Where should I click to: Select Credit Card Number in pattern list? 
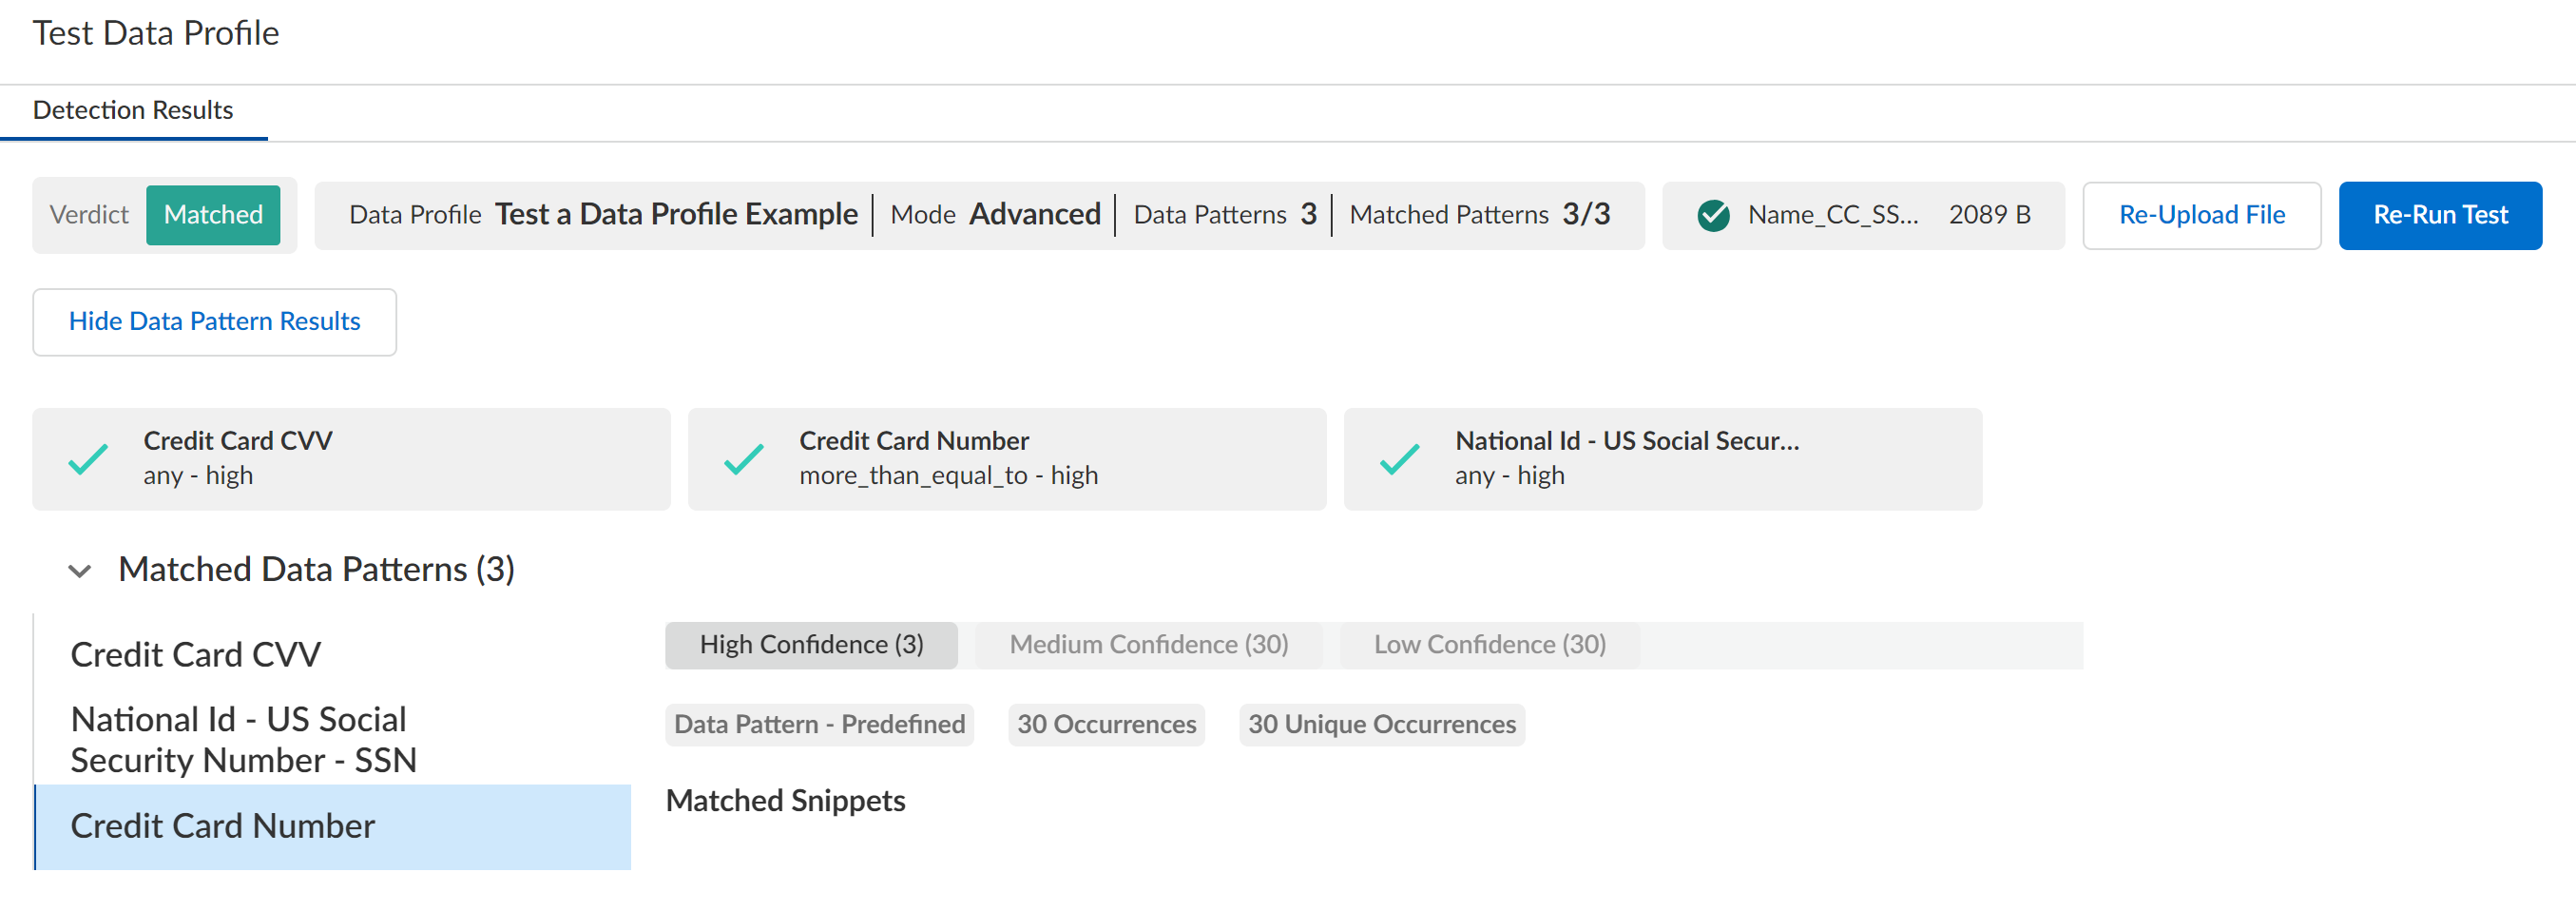click(223, 826)
